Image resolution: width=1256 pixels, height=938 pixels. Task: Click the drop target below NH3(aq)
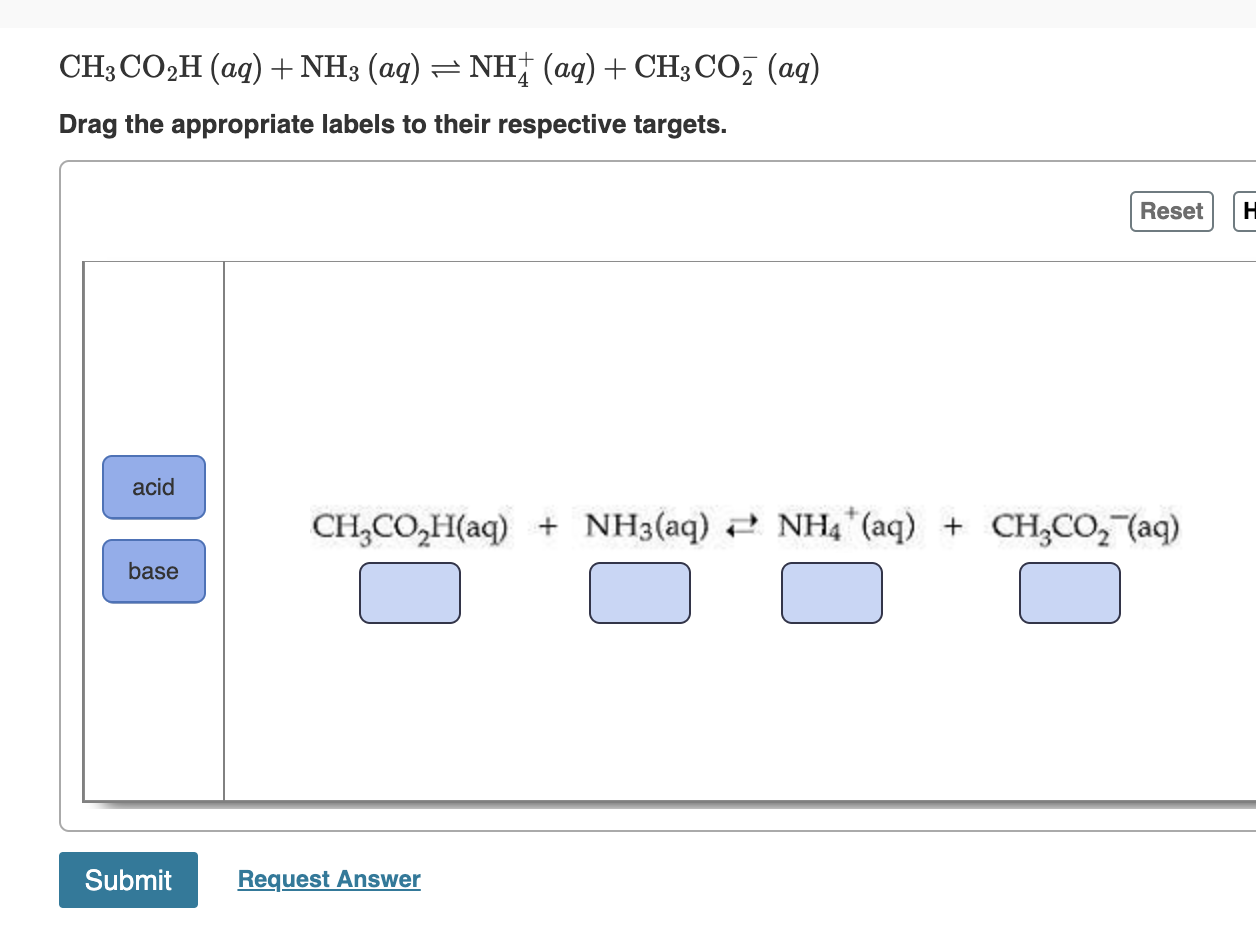tap(640, 592)
